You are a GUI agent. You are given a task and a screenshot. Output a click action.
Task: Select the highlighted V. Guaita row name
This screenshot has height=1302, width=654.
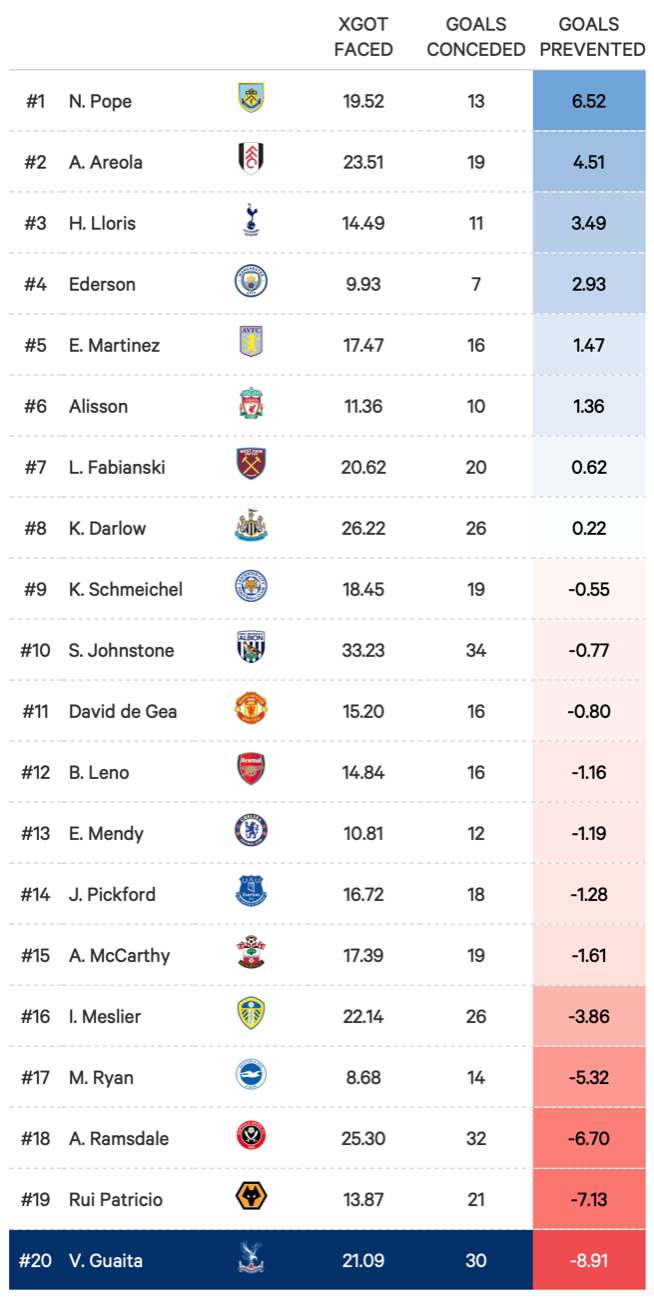pos(106,1260)
